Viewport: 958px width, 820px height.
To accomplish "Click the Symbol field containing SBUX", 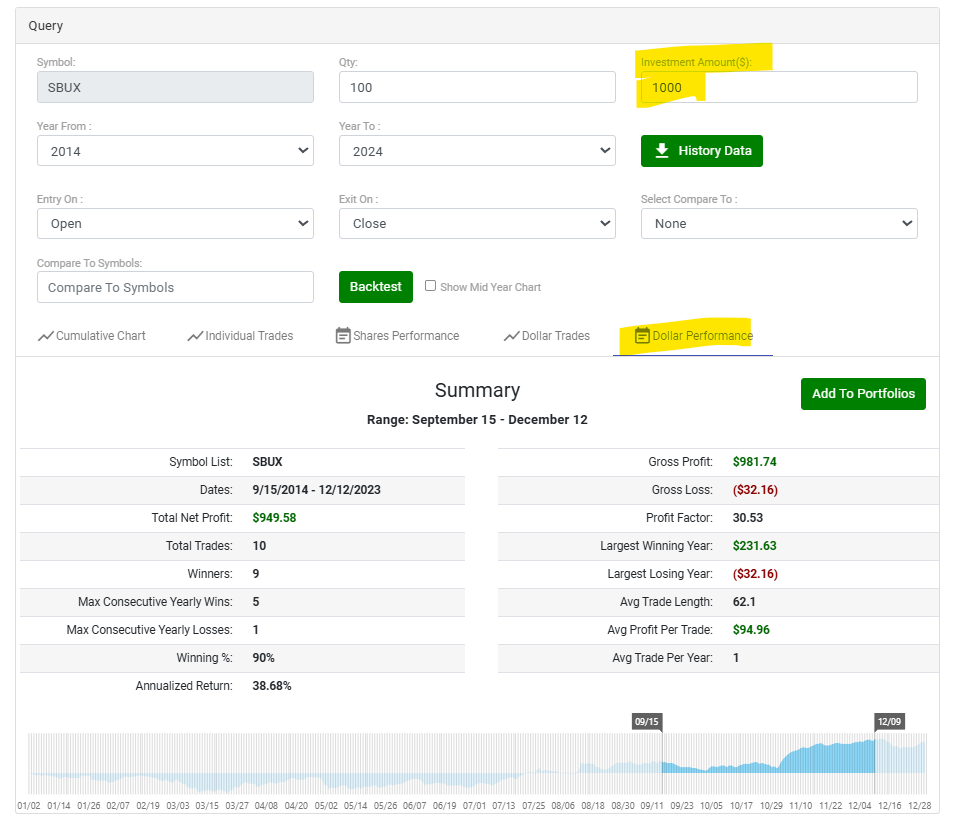I will 175,87.
